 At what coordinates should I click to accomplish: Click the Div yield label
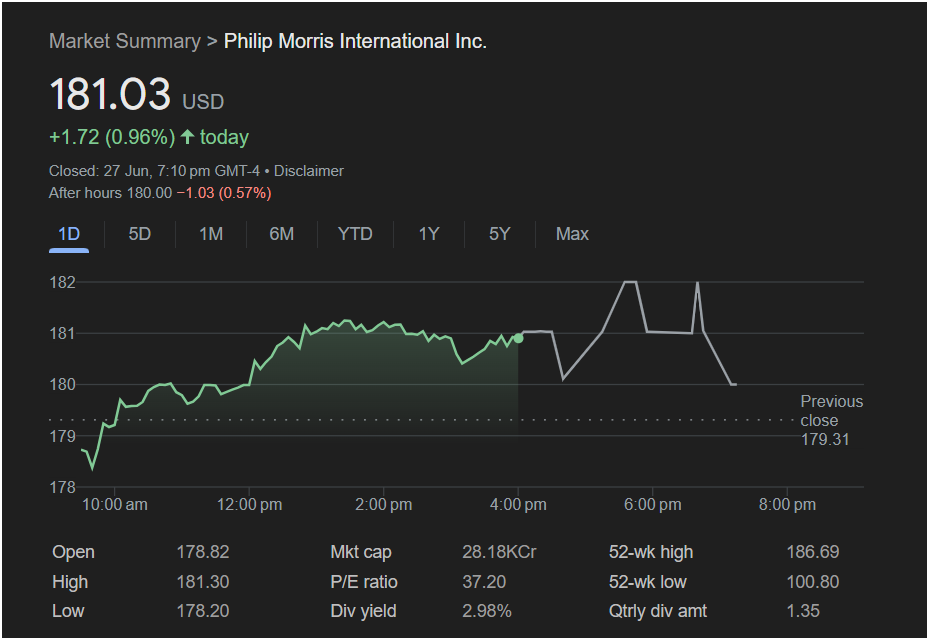[363, 611]
